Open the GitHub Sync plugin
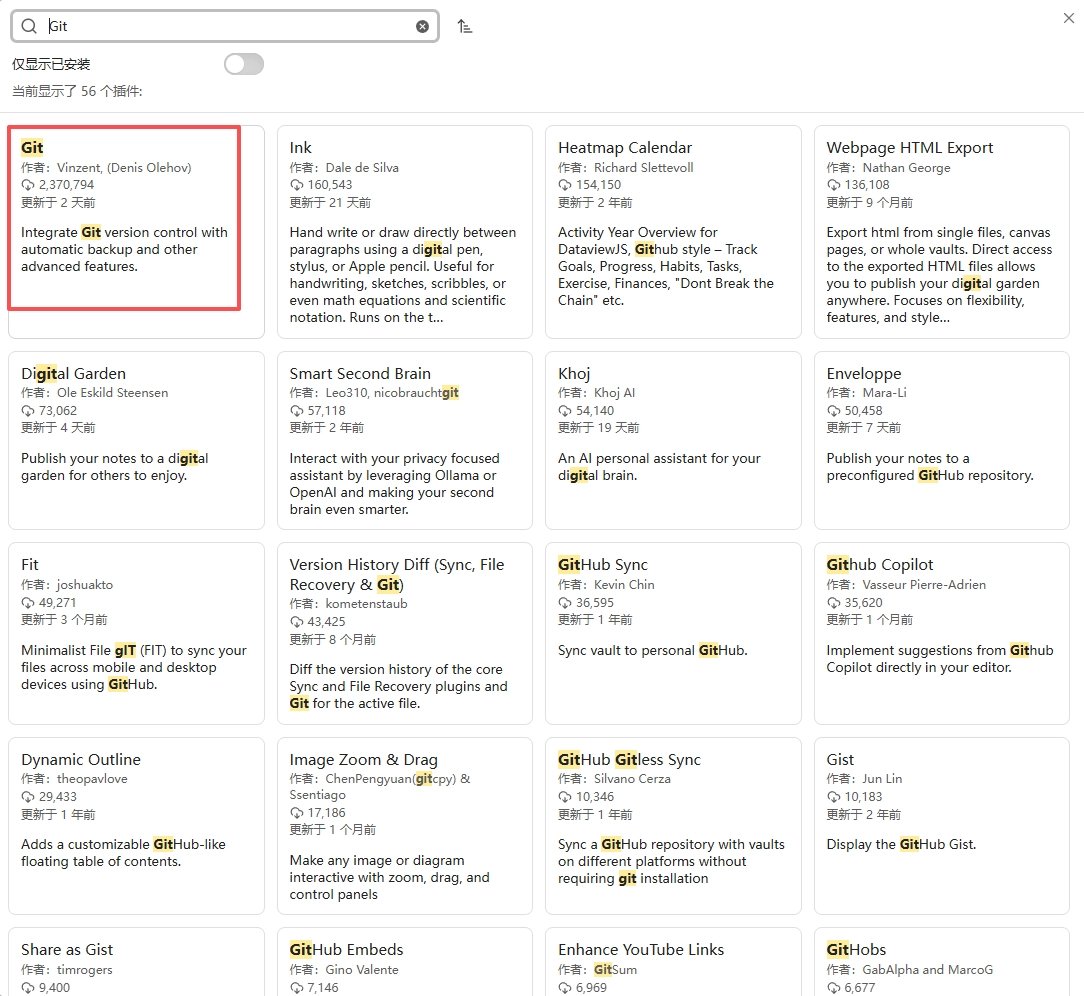This screenshot has height=996, width=1084. click(673, 633)
